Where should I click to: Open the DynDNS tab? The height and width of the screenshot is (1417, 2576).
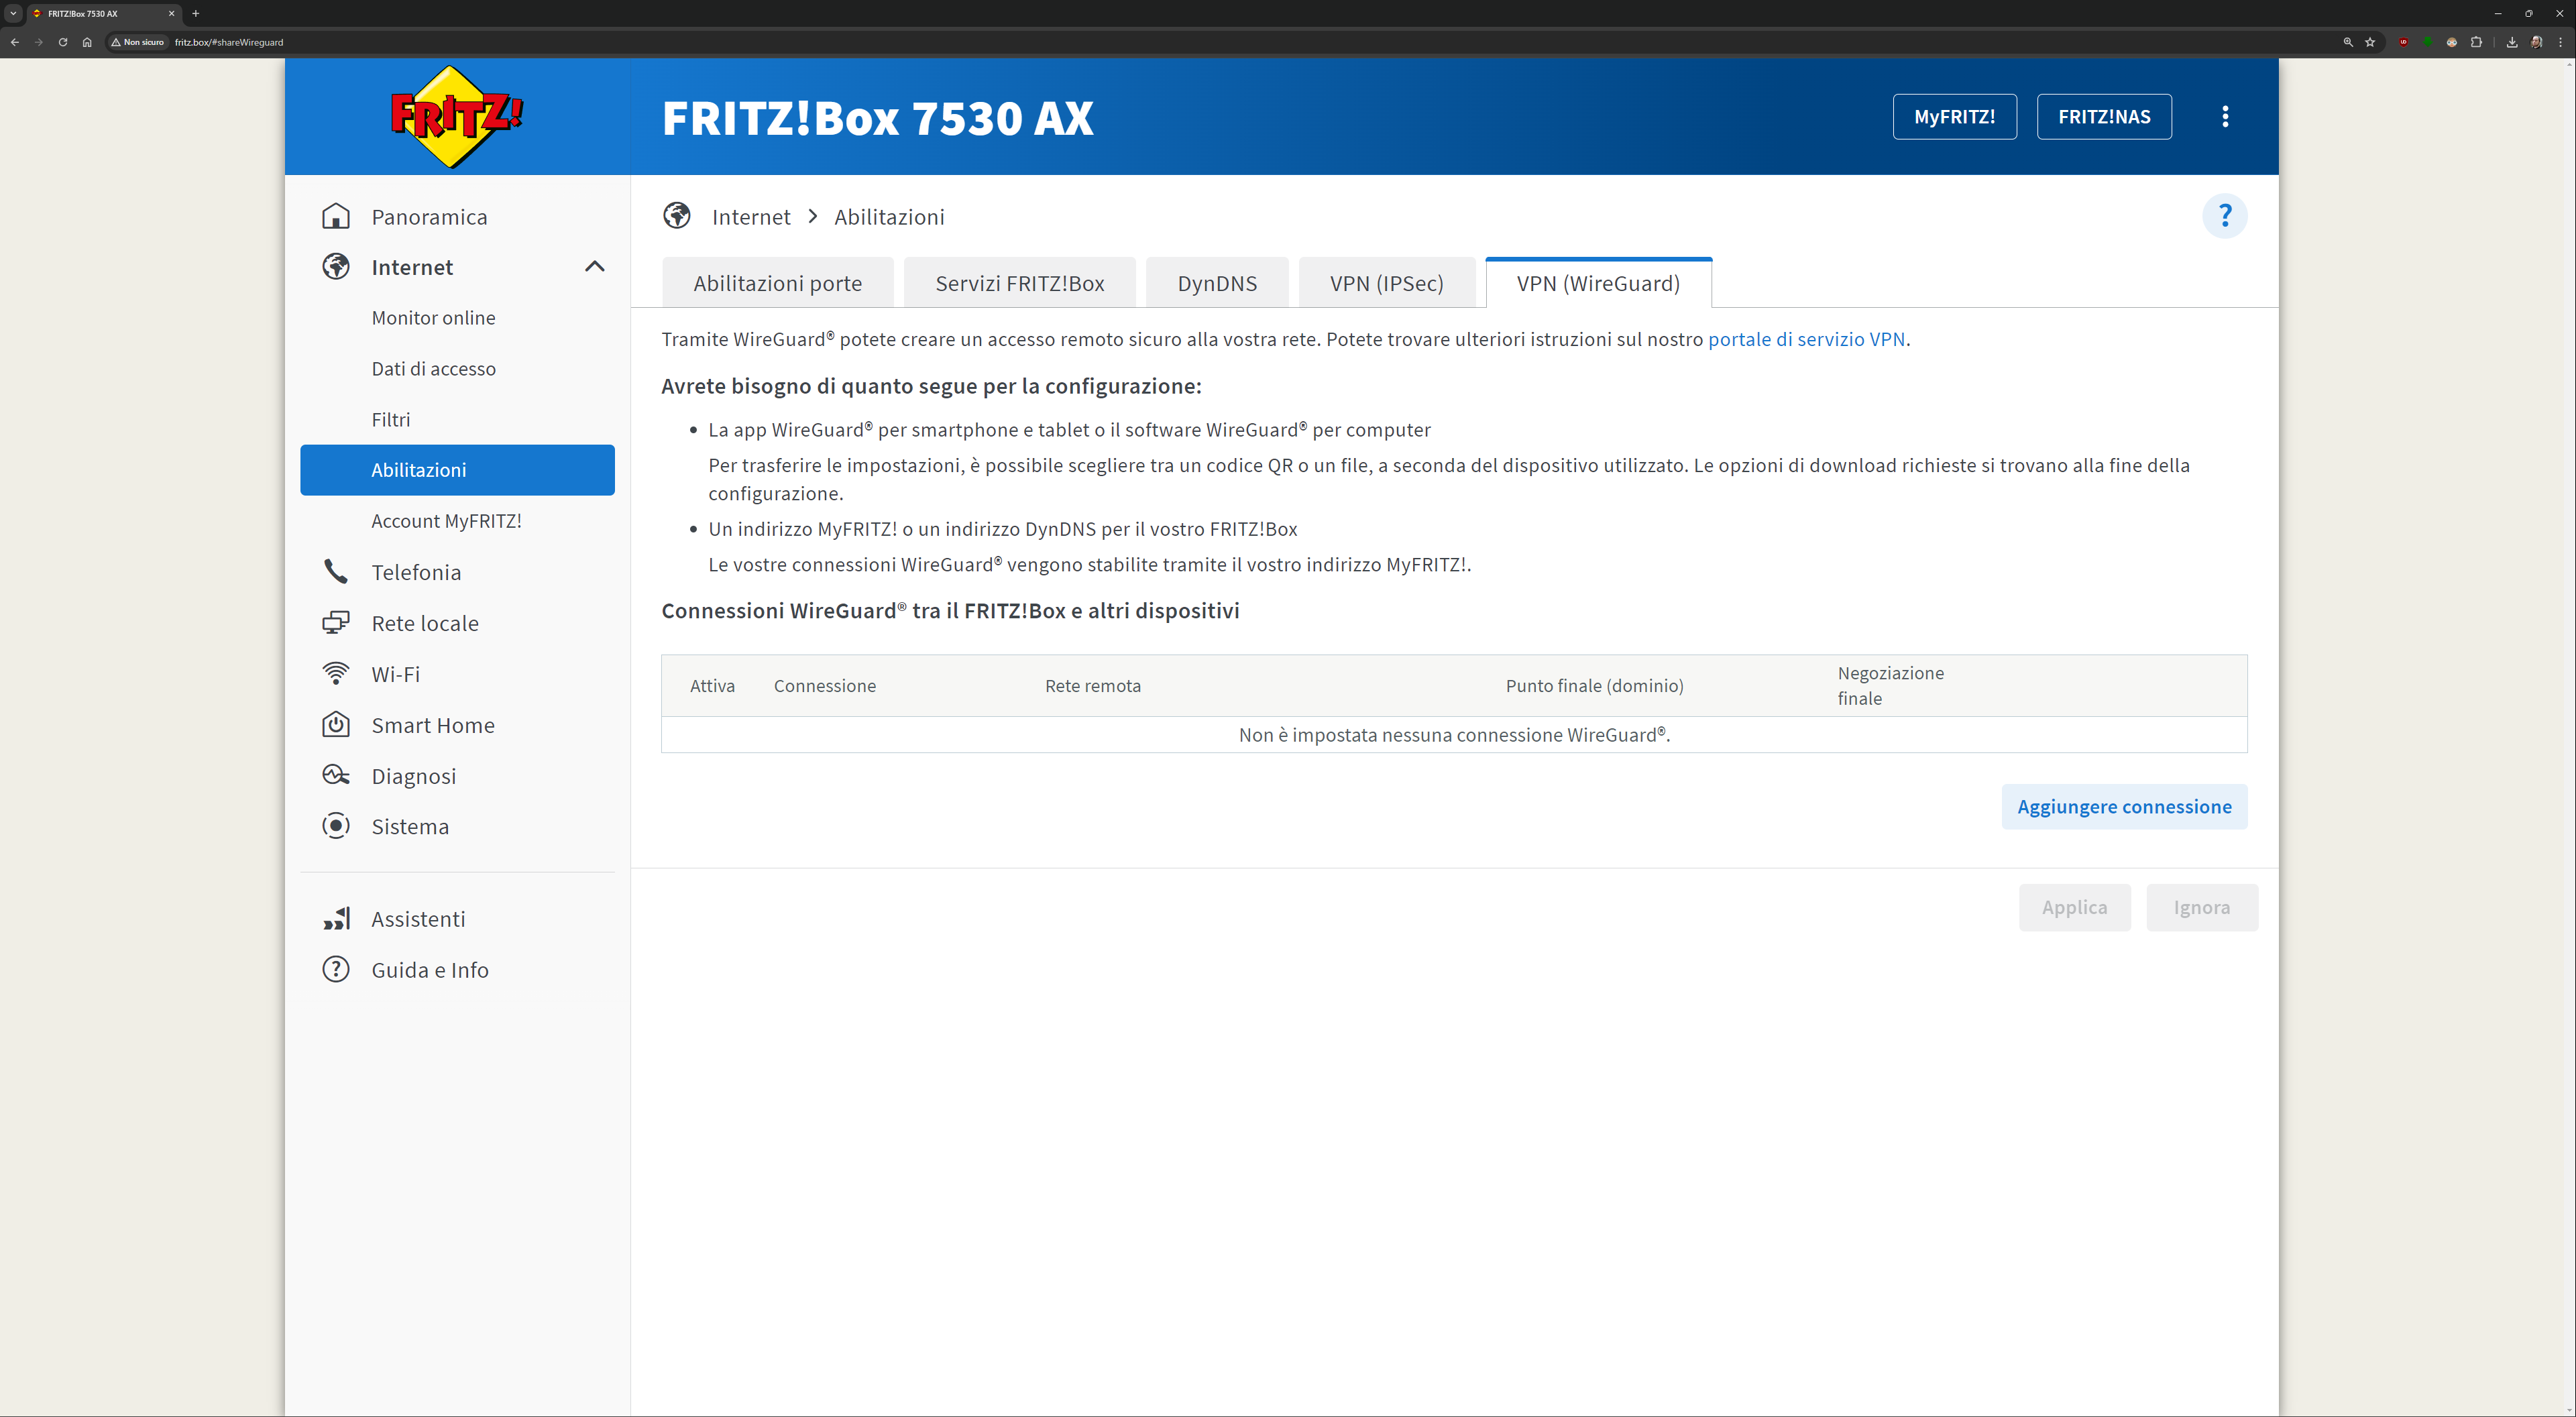pyautogui.click(x=1216, y=284)
